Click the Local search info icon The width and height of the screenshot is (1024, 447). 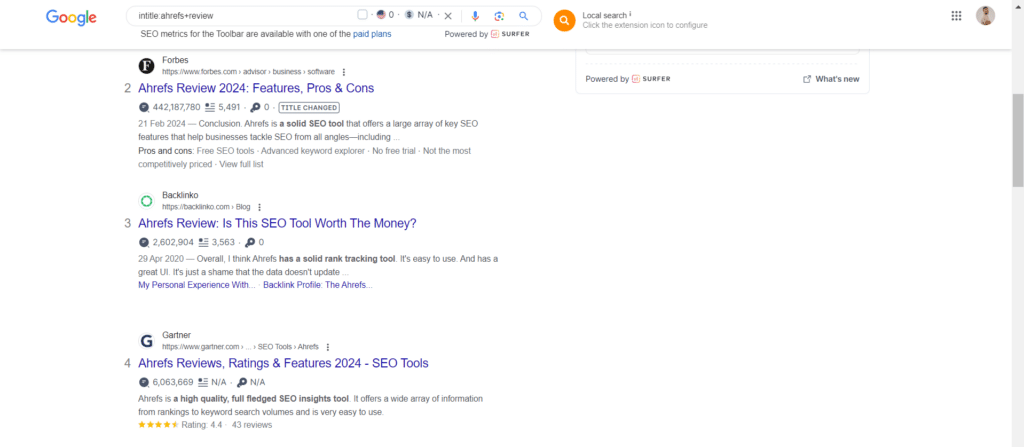click(x=630, y=14)
